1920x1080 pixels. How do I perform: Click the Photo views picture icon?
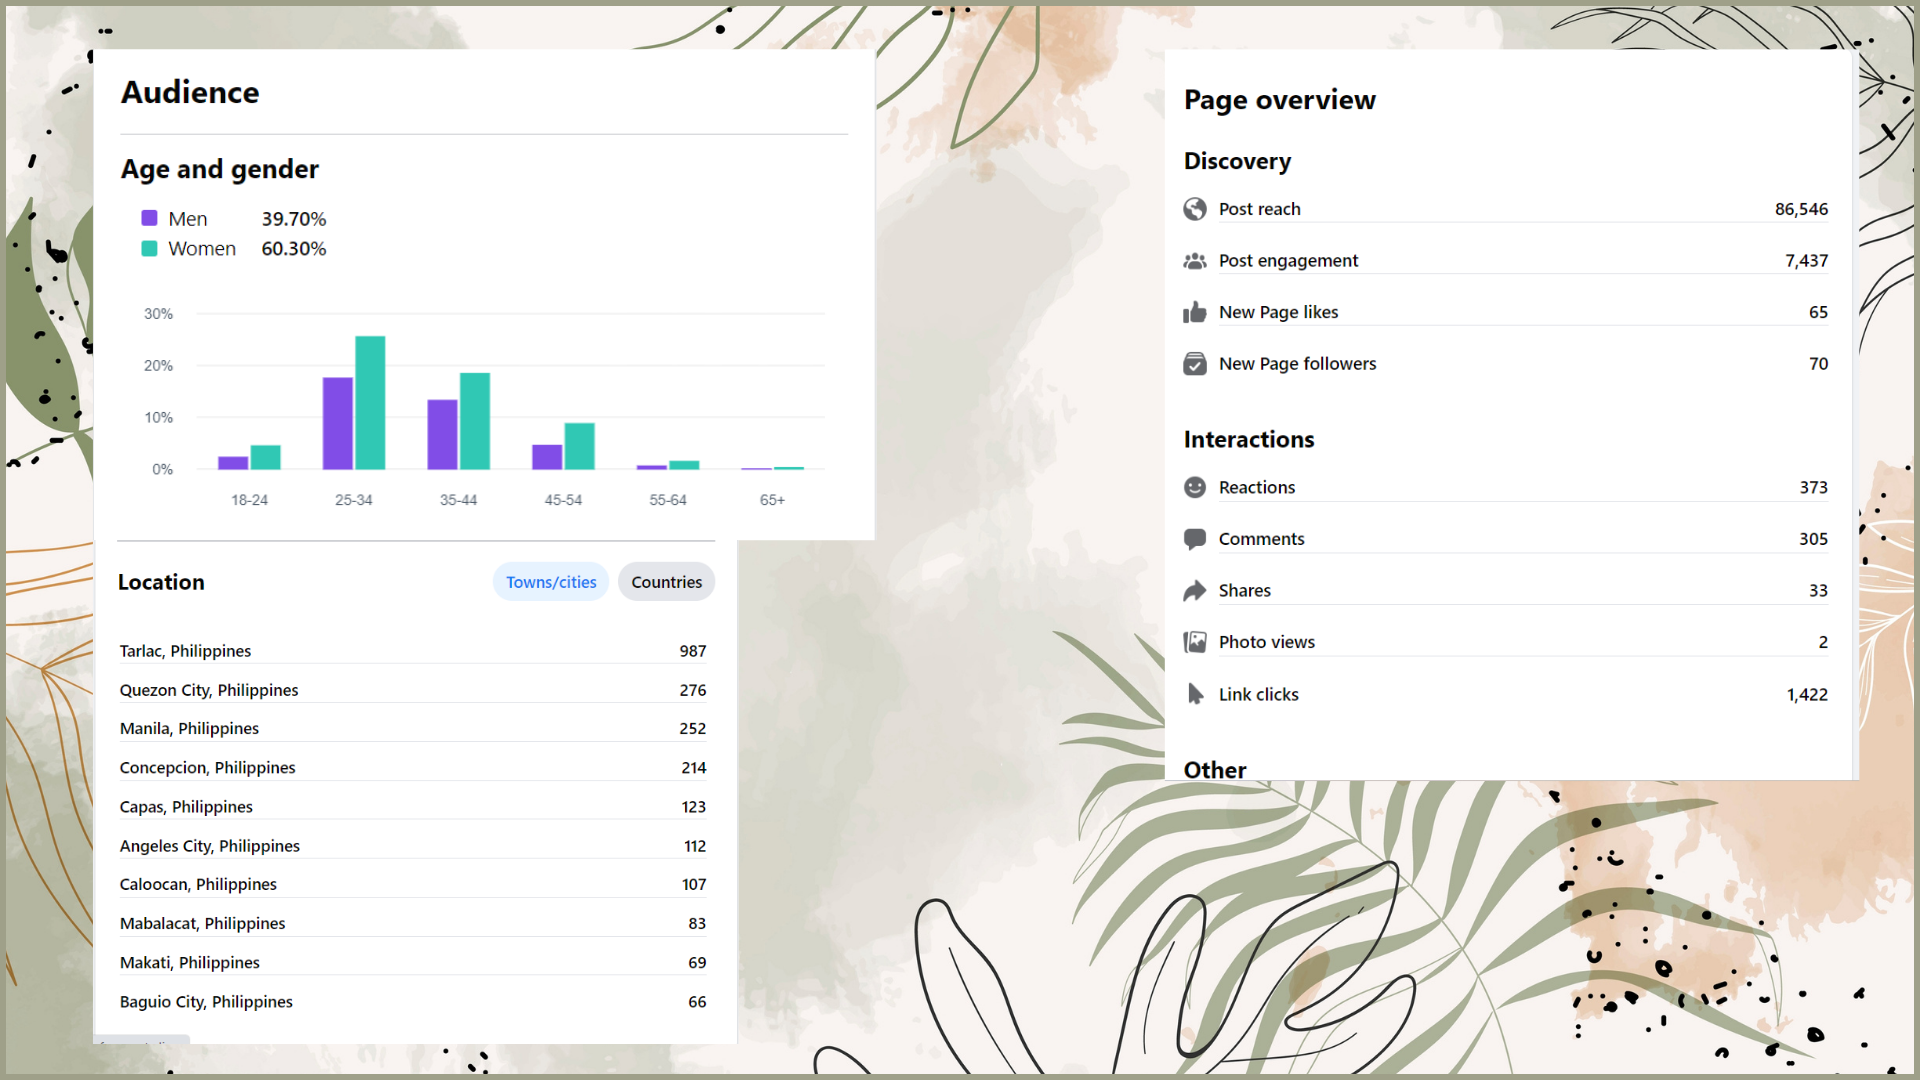(1195, 642)
